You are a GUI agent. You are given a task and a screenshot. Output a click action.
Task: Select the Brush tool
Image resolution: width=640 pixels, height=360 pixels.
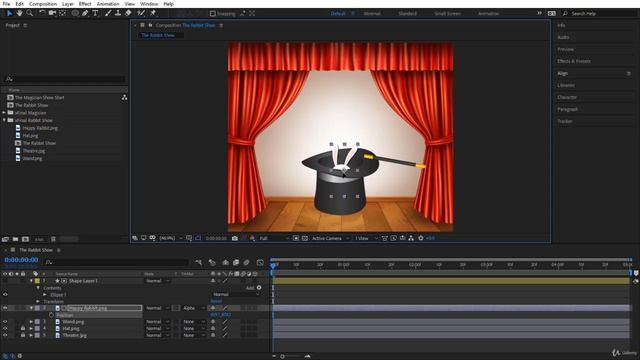click(108, 13)
